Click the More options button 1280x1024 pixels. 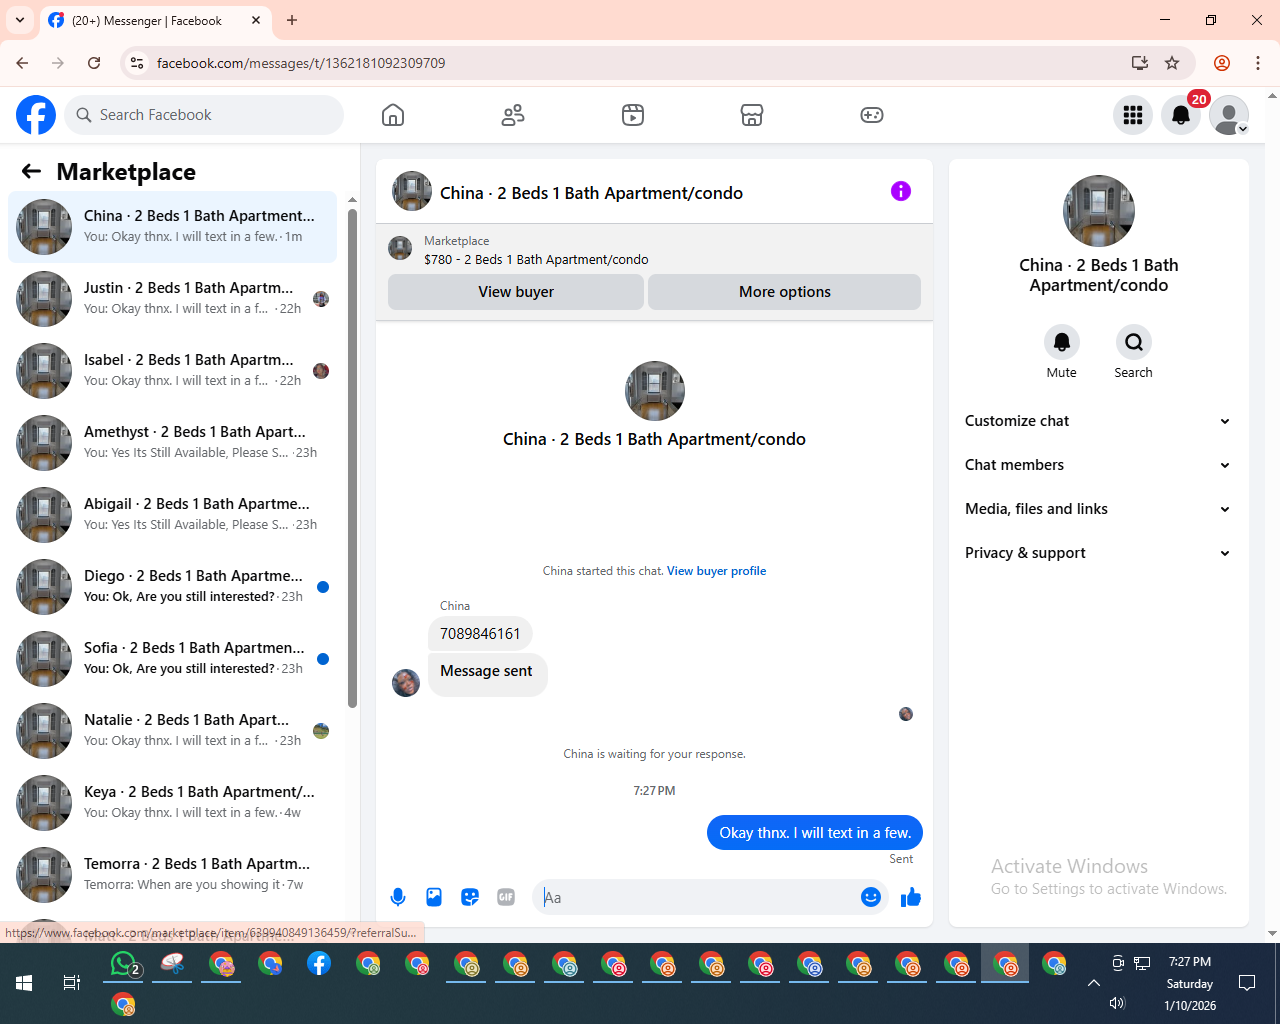point(785,292)
